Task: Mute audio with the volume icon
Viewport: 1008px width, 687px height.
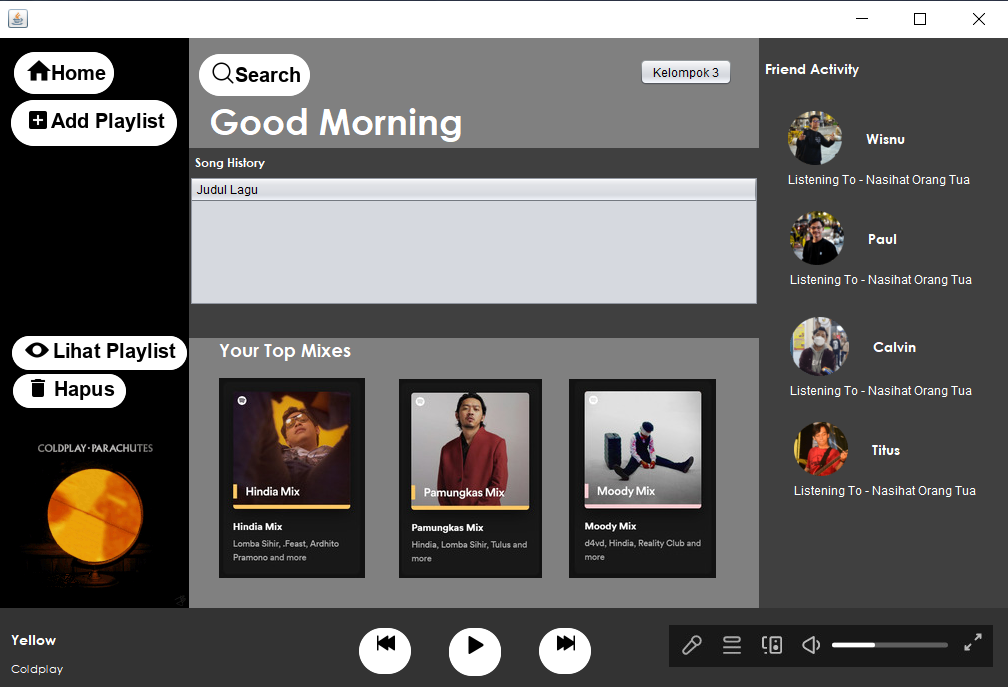Action: point(810,645)
